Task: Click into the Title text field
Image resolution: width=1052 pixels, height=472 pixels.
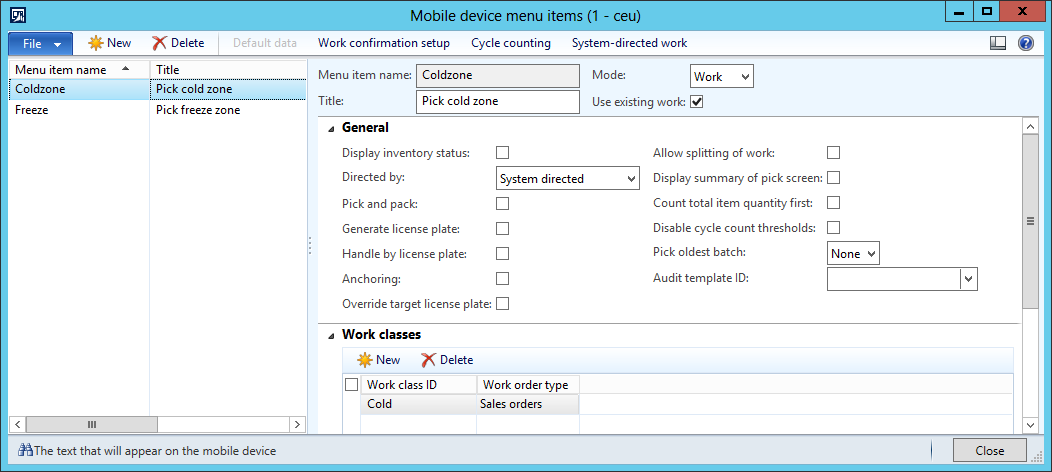Action: tap(497, 101)
